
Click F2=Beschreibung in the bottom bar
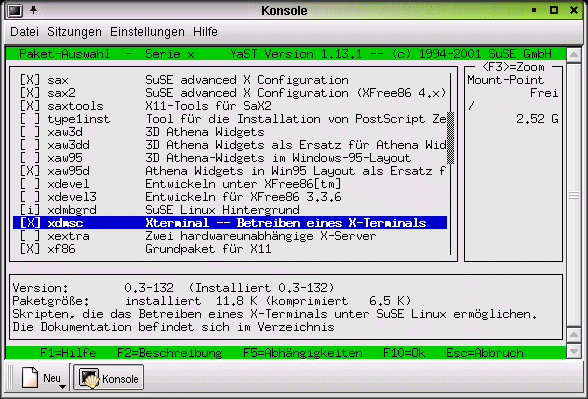(x=170, y=353)
